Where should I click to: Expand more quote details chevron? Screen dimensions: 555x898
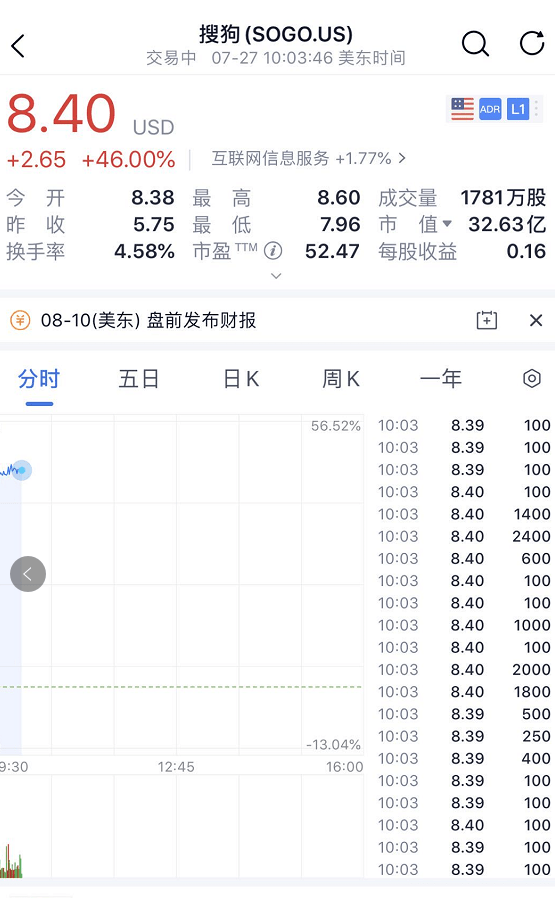pos(276,276)
